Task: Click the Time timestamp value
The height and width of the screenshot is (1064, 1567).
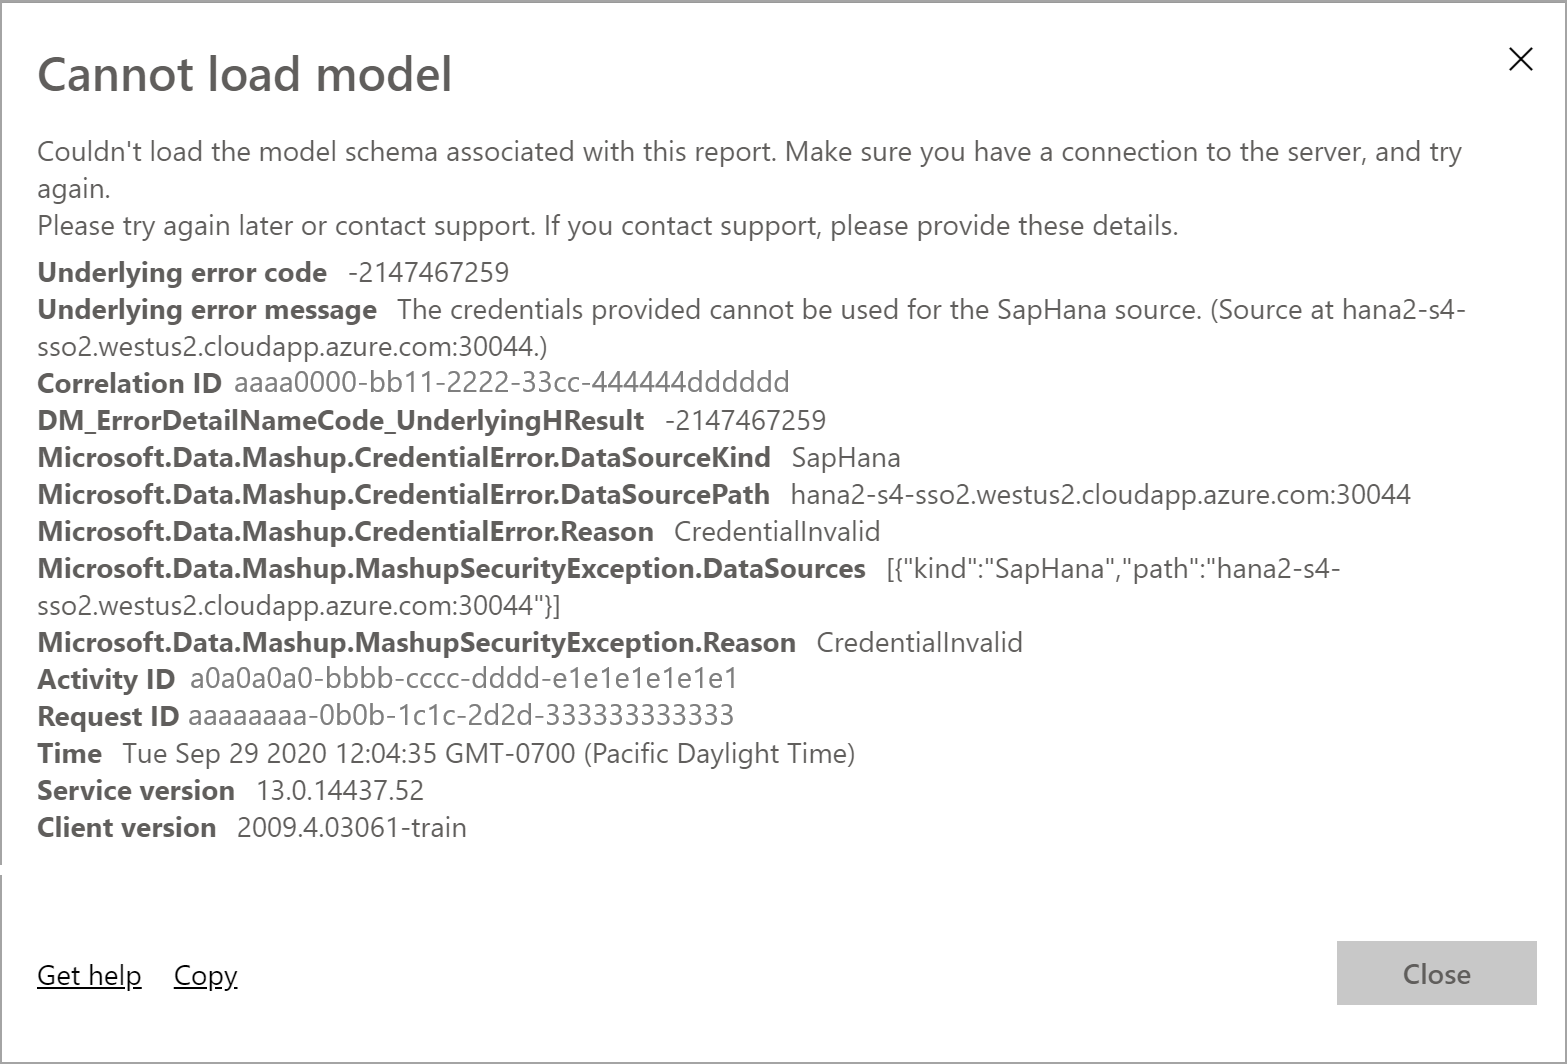Action: (488, 753)
